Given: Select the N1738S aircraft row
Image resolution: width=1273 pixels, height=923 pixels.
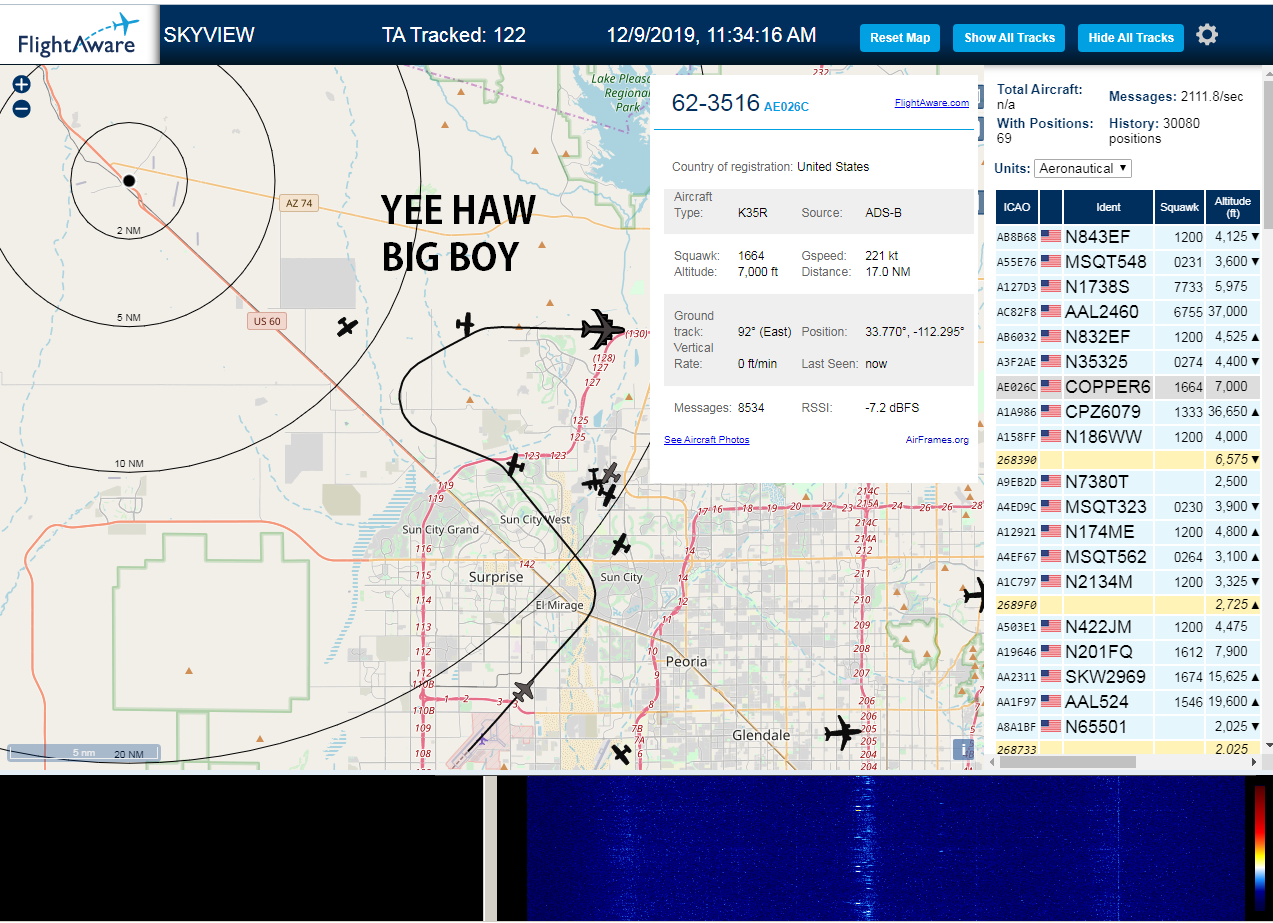Looking at the screenshot, I should click(1128, 287).
